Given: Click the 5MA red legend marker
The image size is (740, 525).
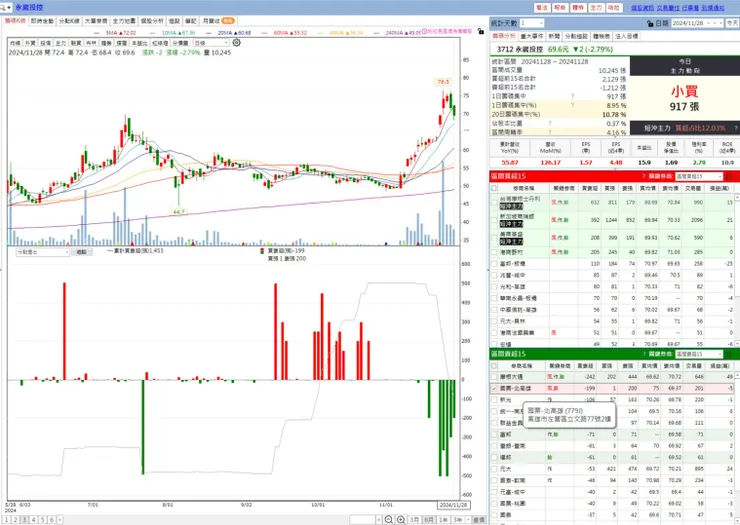Looking at the screenshot, I should [97, 33].
